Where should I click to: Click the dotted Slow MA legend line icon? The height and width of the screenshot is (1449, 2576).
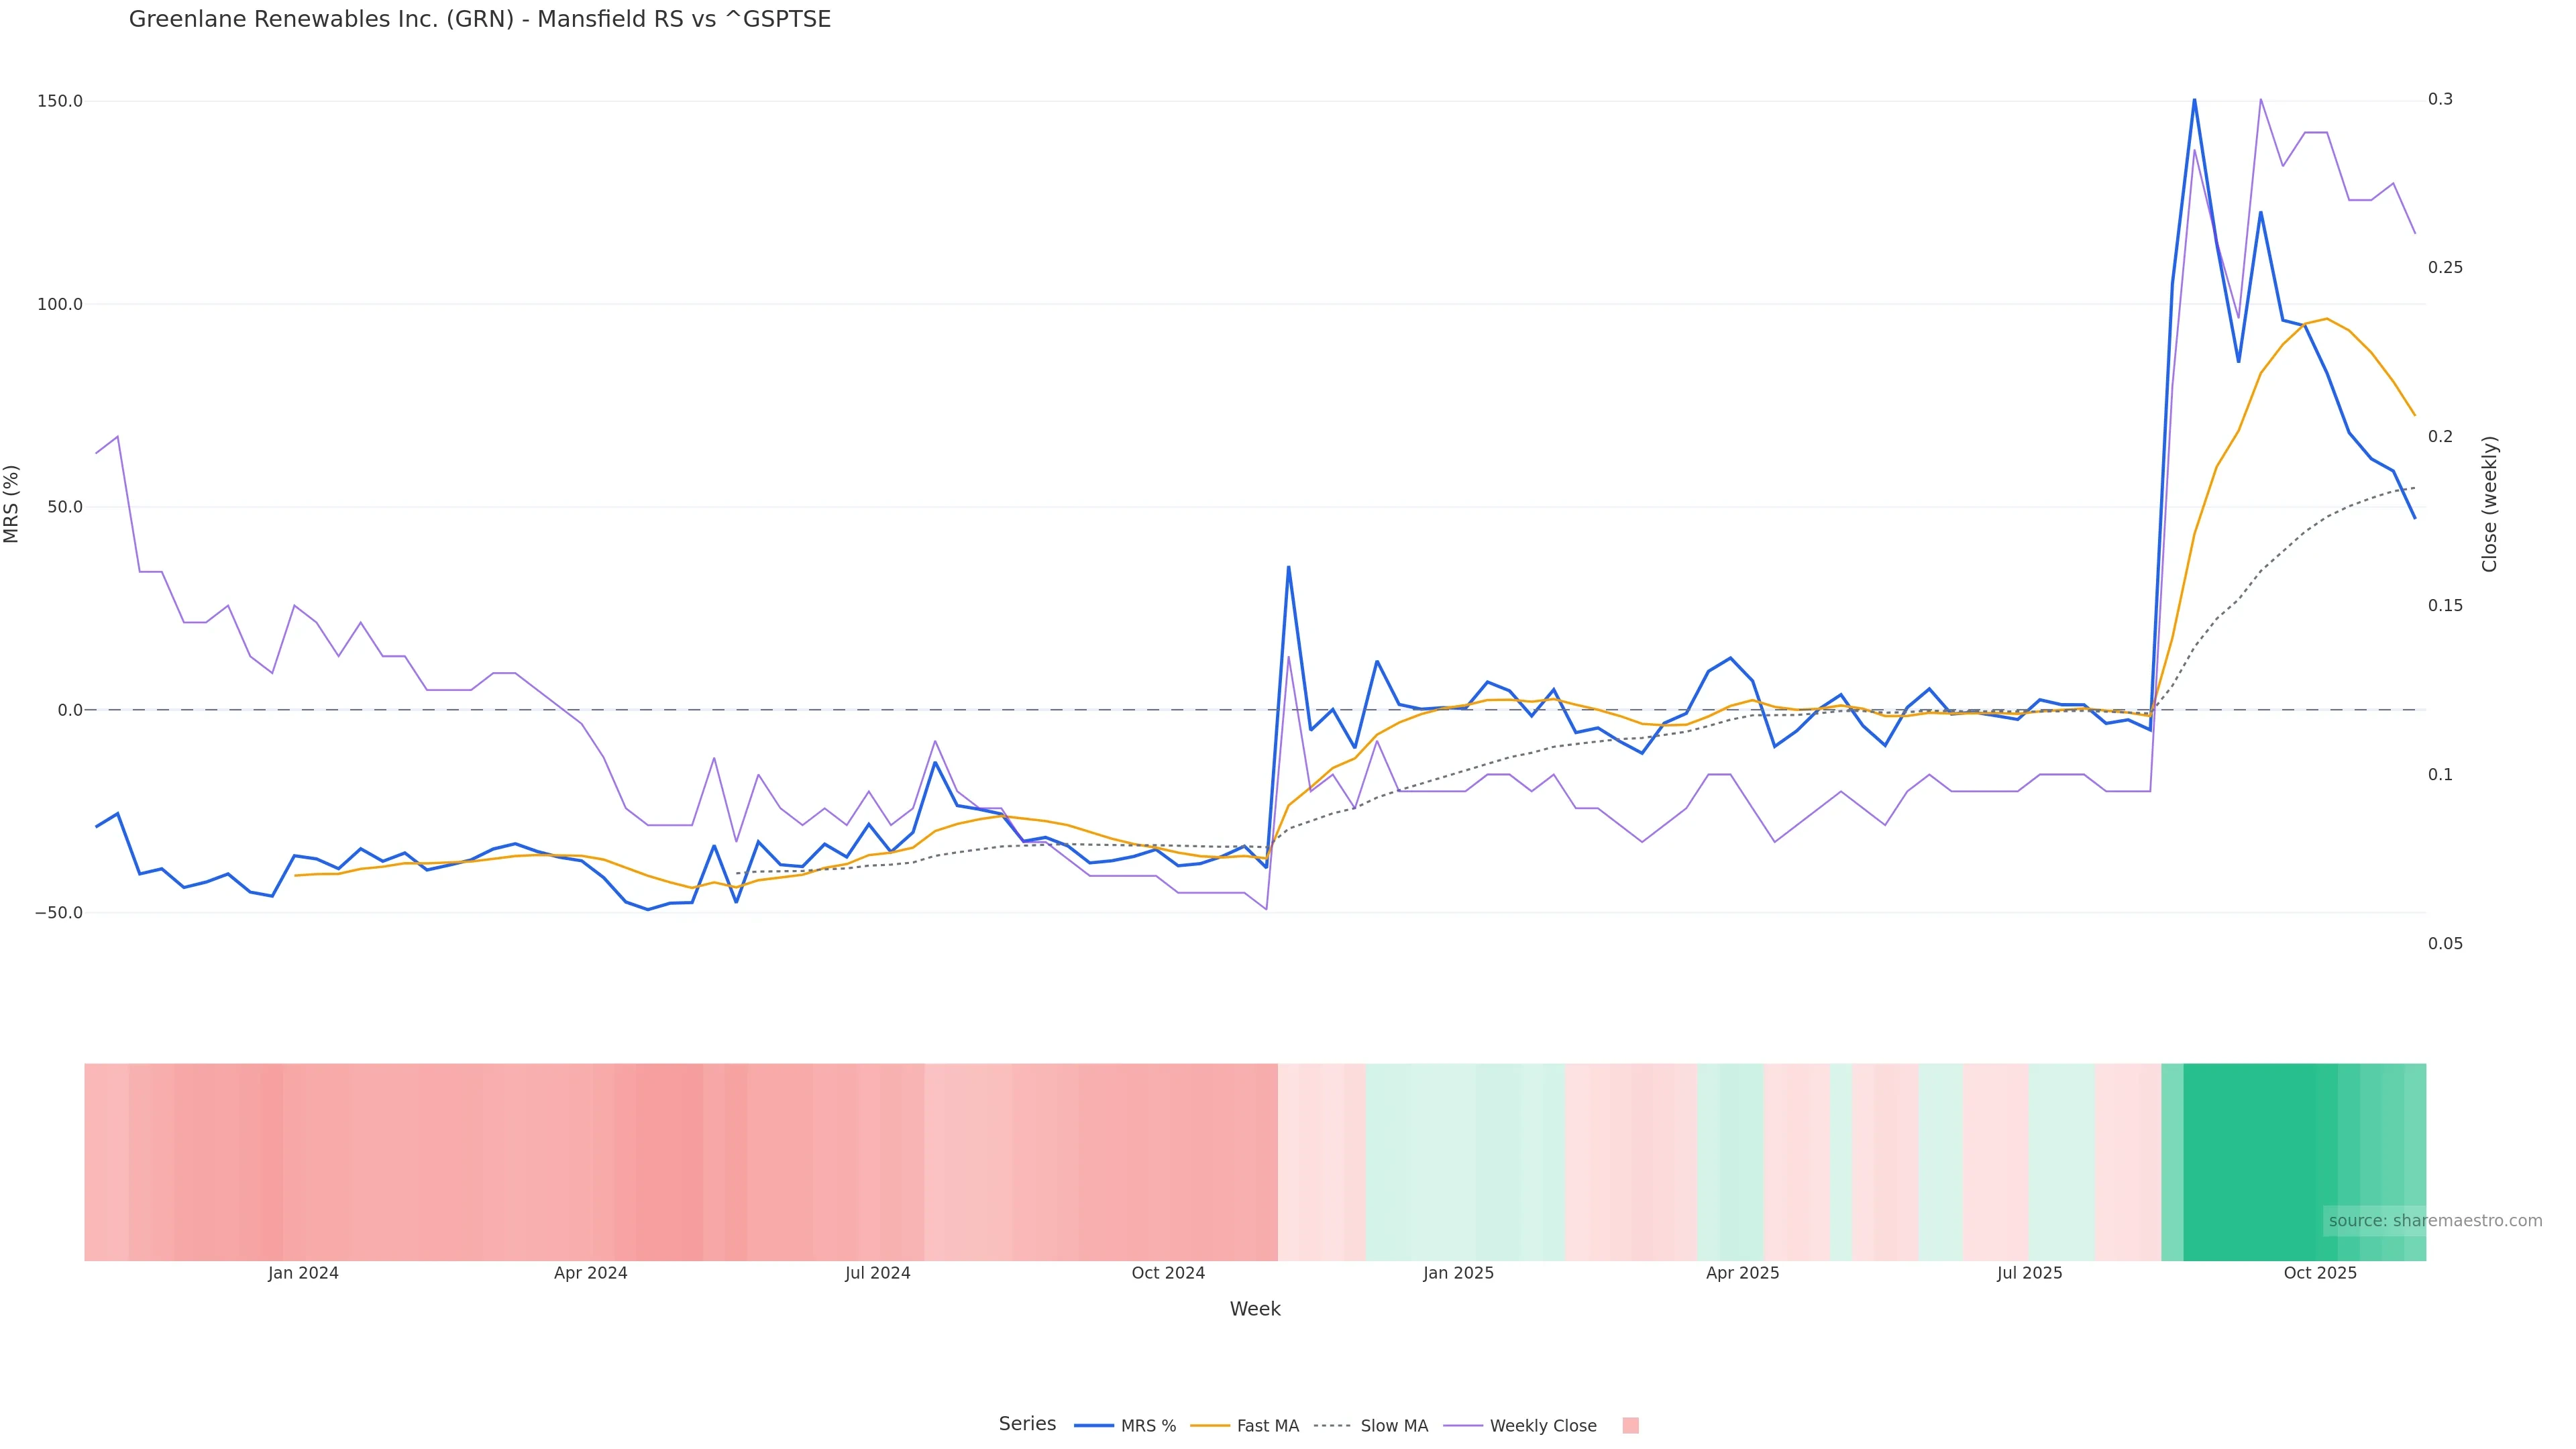pos(1332,1426)
